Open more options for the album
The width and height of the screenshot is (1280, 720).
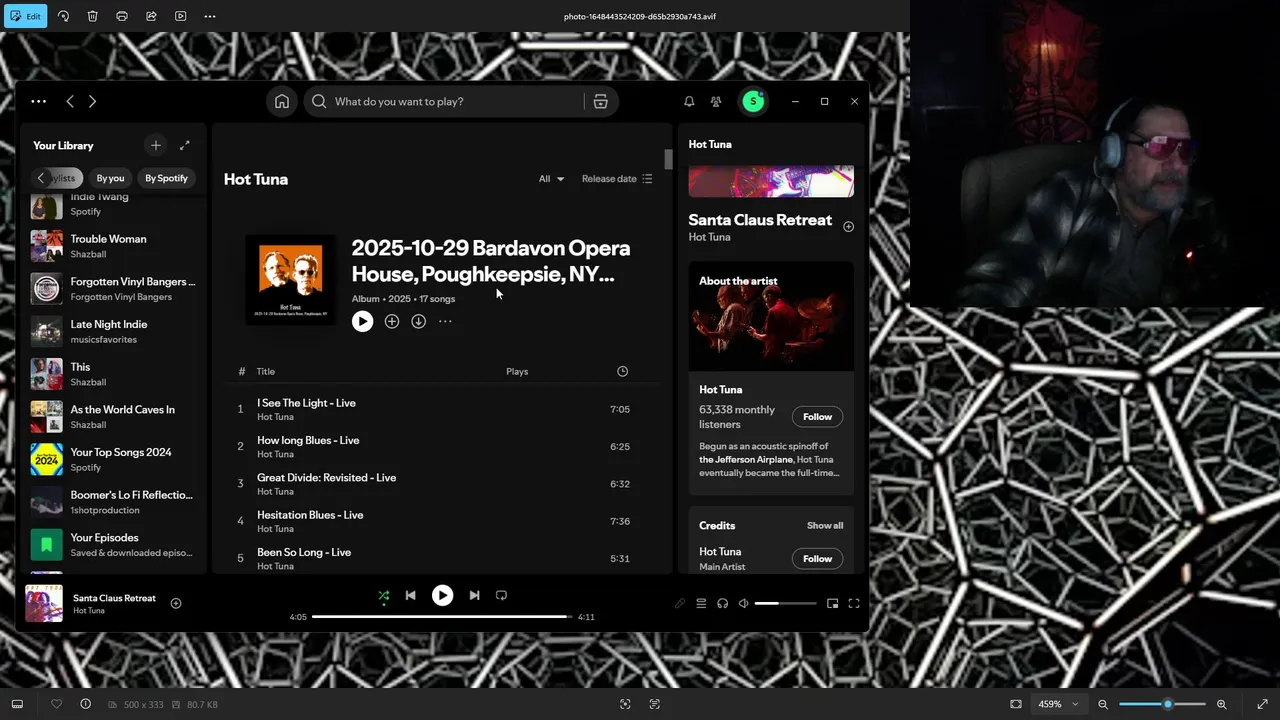(445, 321)
